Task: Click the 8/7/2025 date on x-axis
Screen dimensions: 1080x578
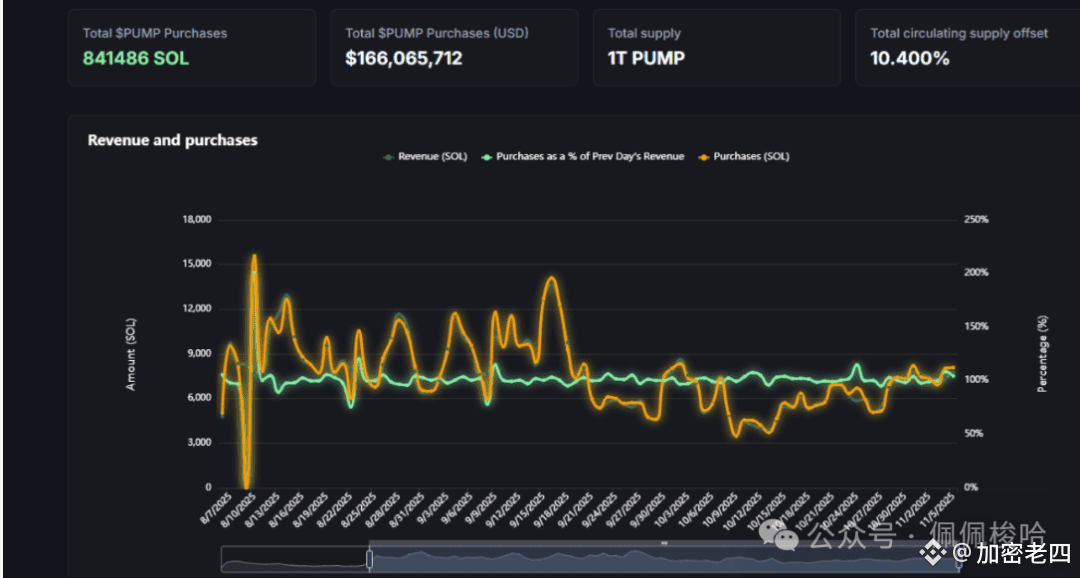Action: (x=214, y=508)
